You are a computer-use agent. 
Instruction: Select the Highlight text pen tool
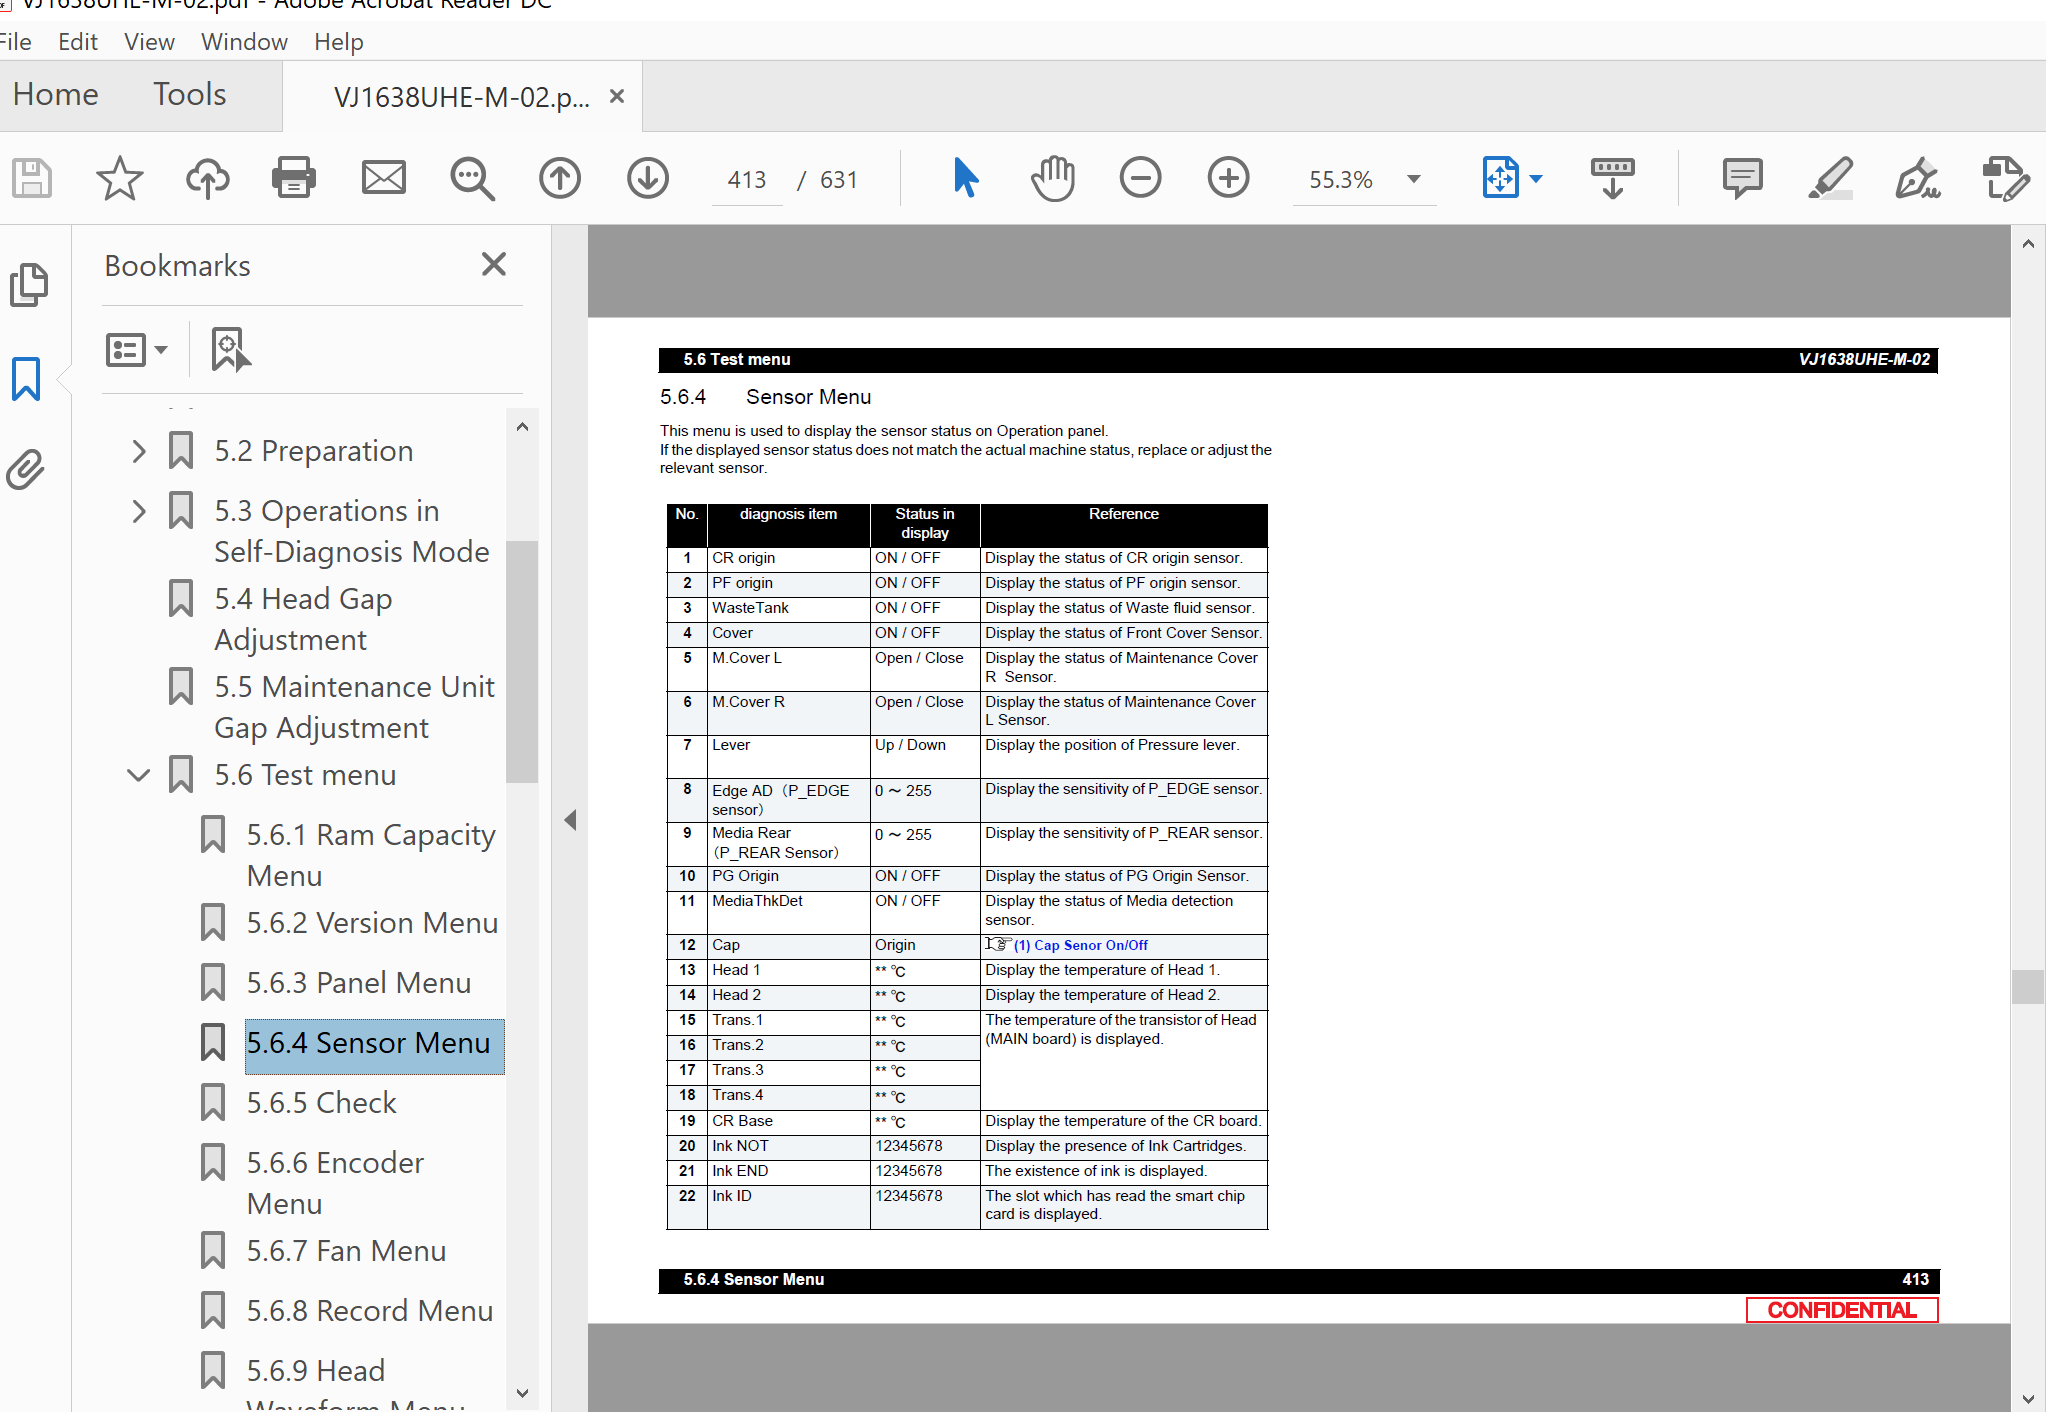(x=1830, y=179)
